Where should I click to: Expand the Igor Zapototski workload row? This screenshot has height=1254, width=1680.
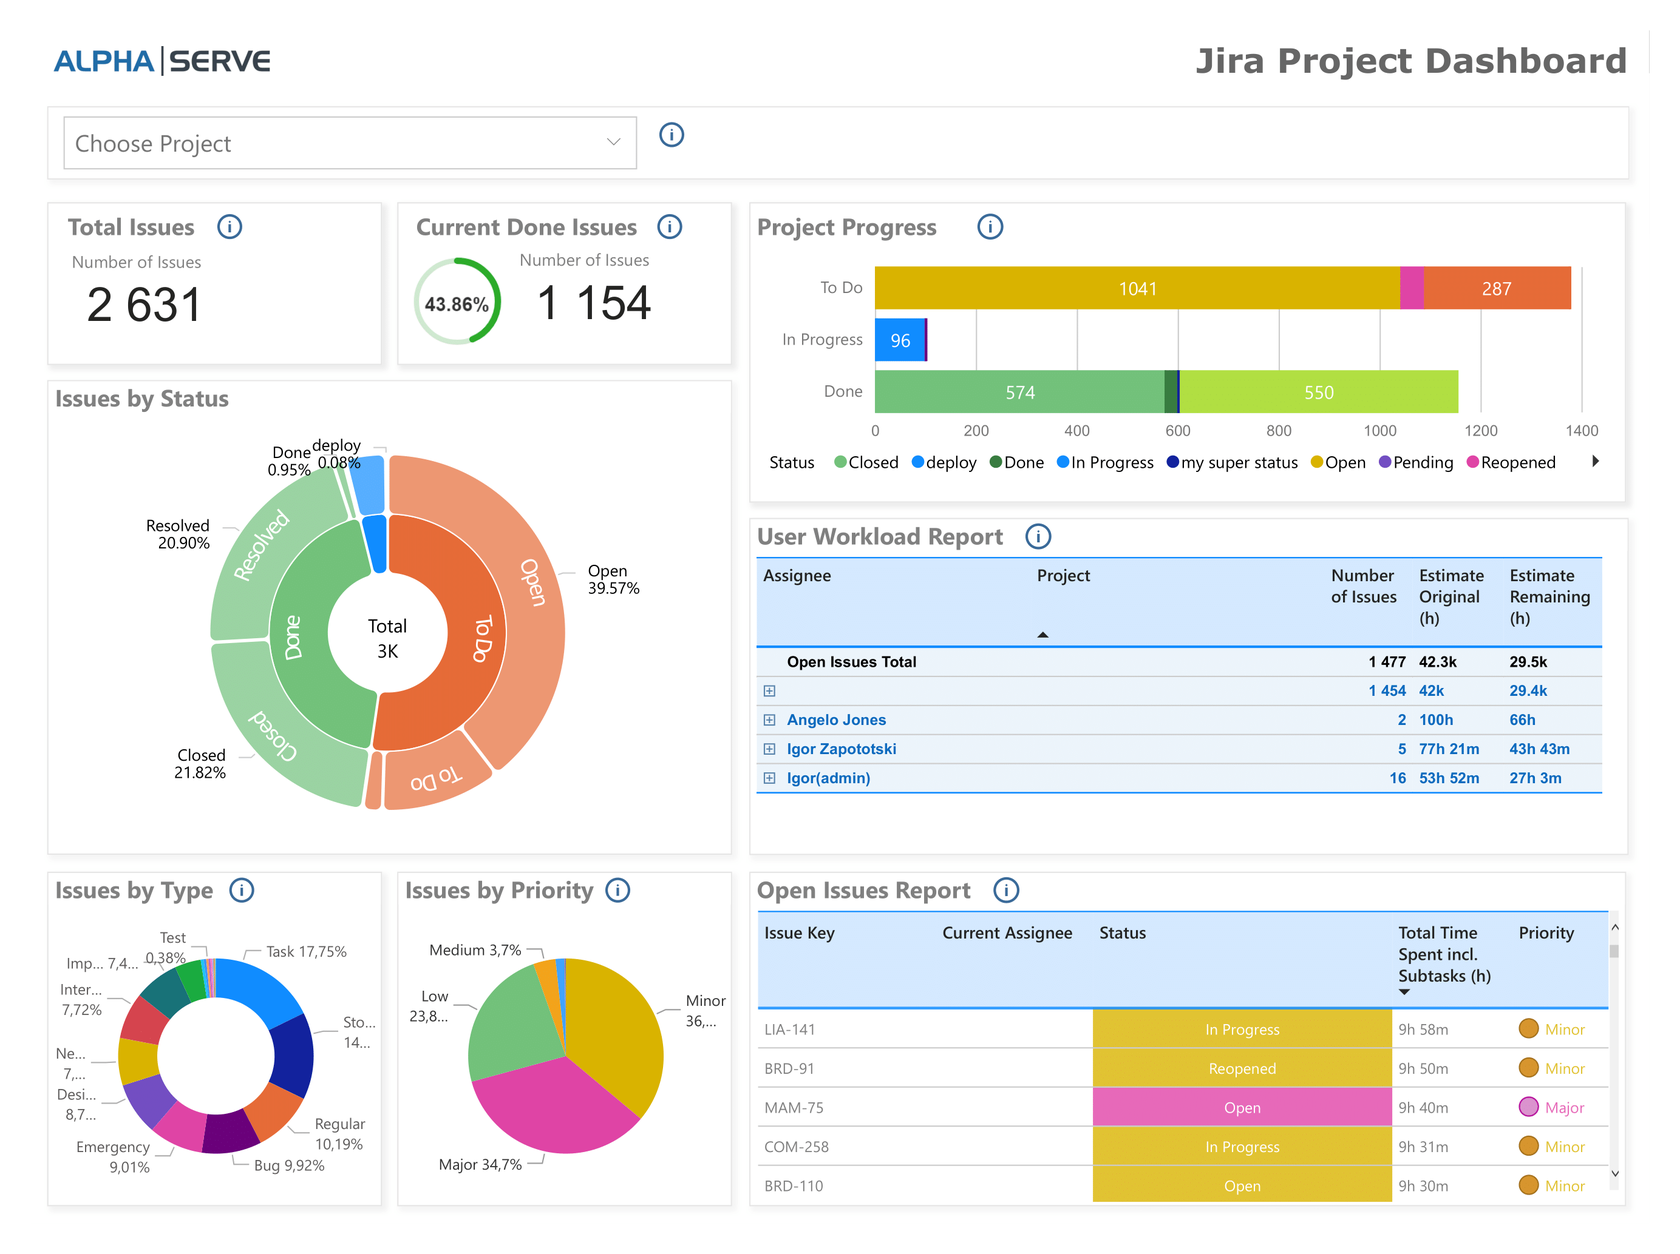[769, 748]
